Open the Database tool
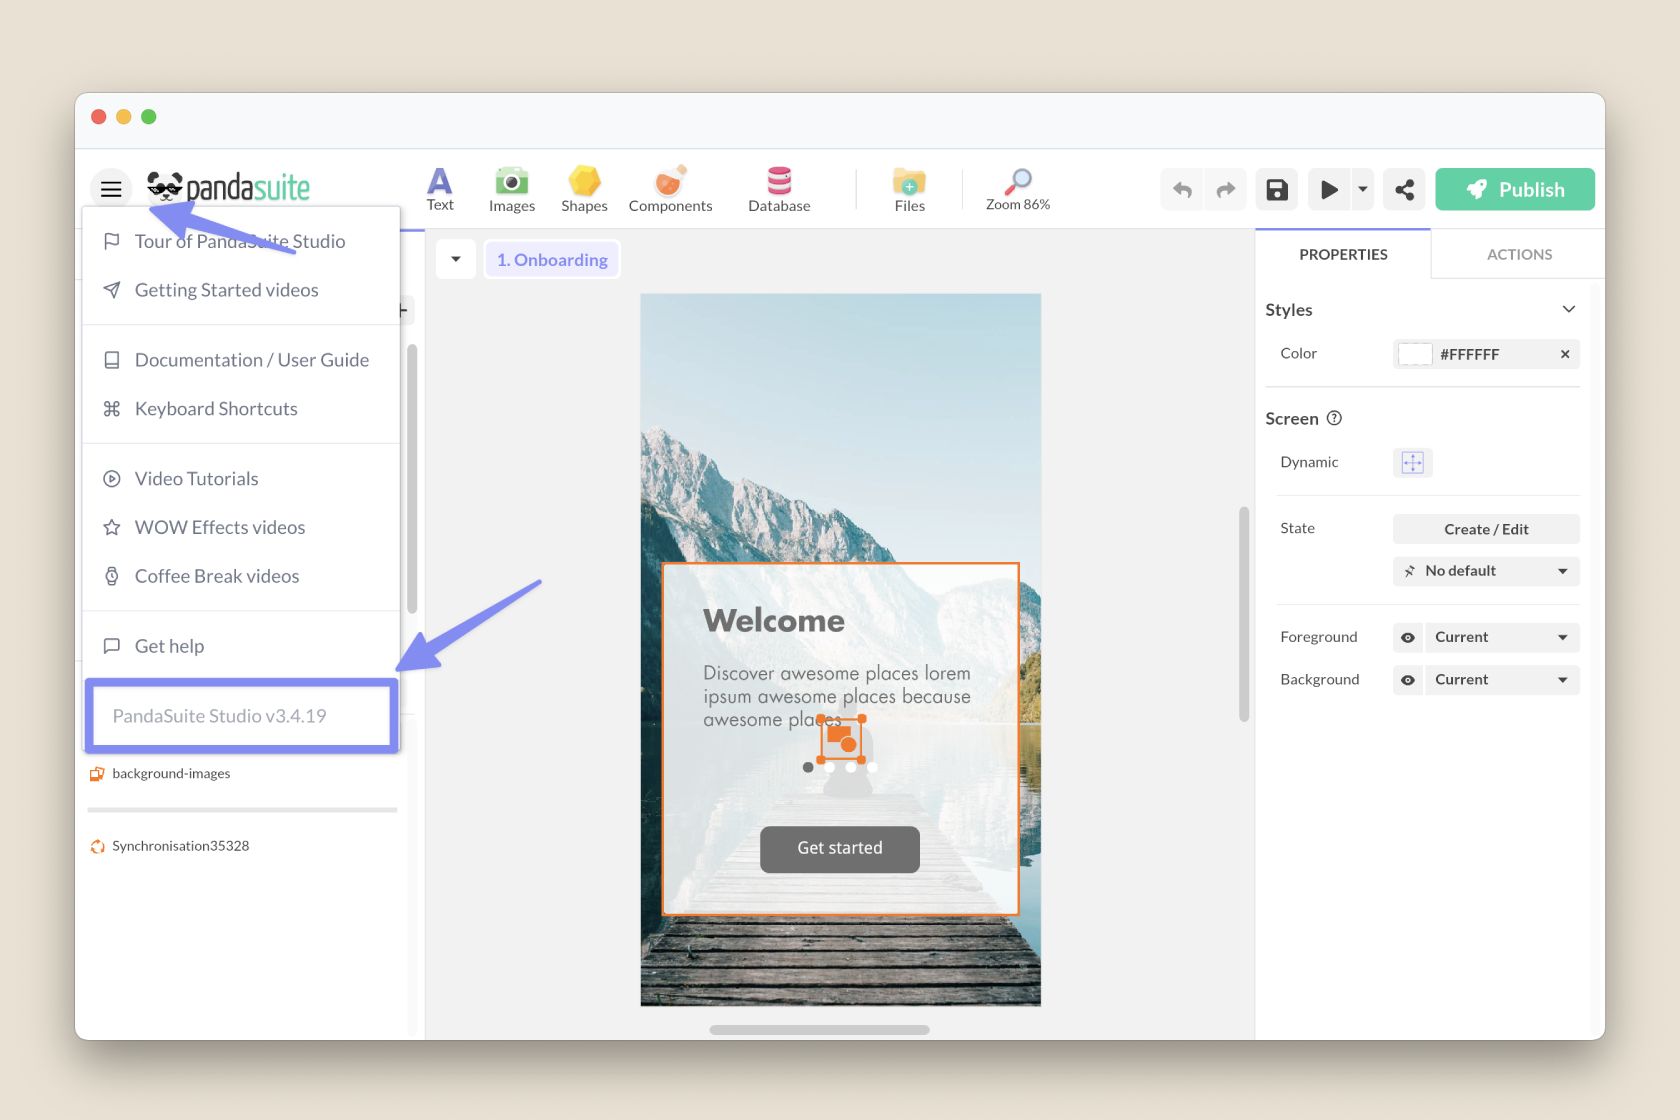This screenshot has height=1120, width=1680. coord(779,189)
